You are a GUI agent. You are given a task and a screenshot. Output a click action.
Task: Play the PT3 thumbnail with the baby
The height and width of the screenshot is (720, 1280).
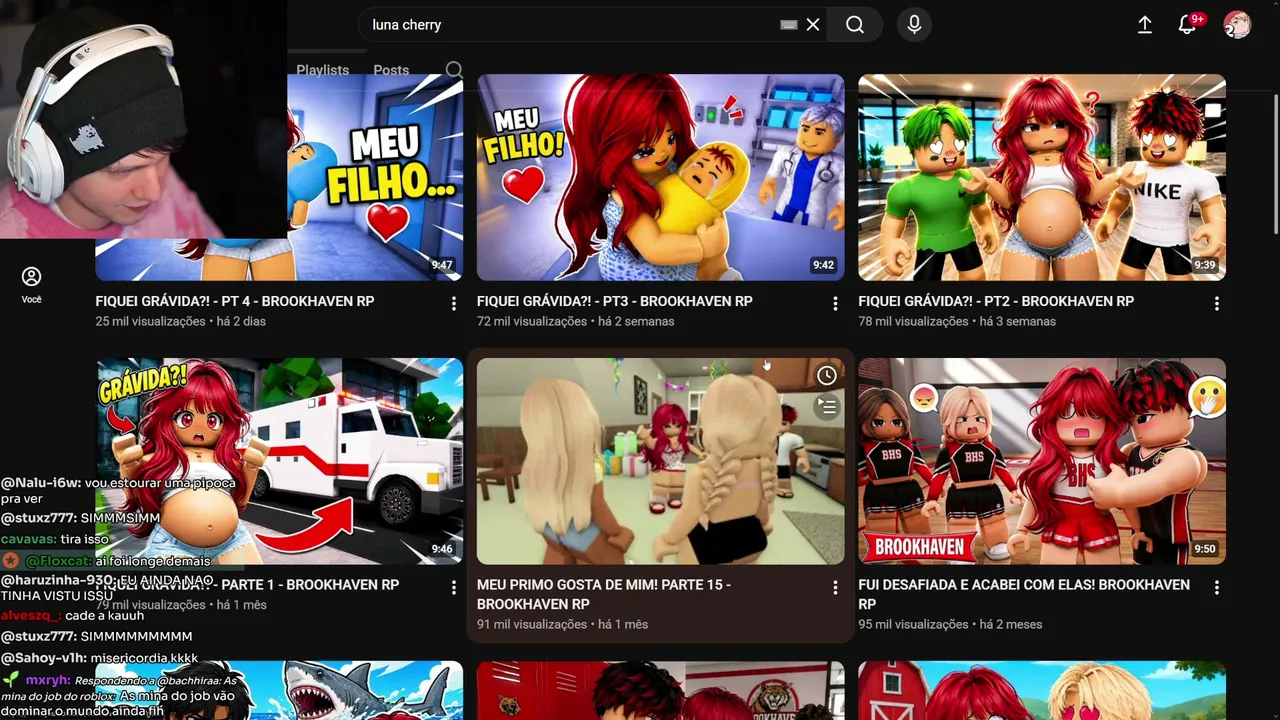click(660, 177)
